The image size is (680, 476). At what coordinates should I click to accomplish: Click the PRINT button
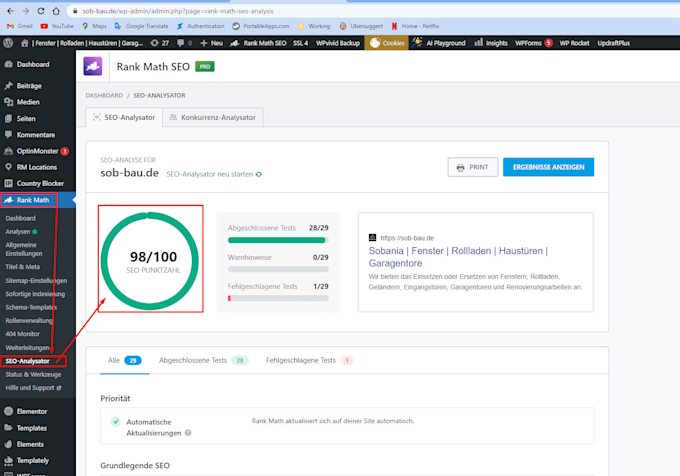pyautogui.click(x=473, y=167)
